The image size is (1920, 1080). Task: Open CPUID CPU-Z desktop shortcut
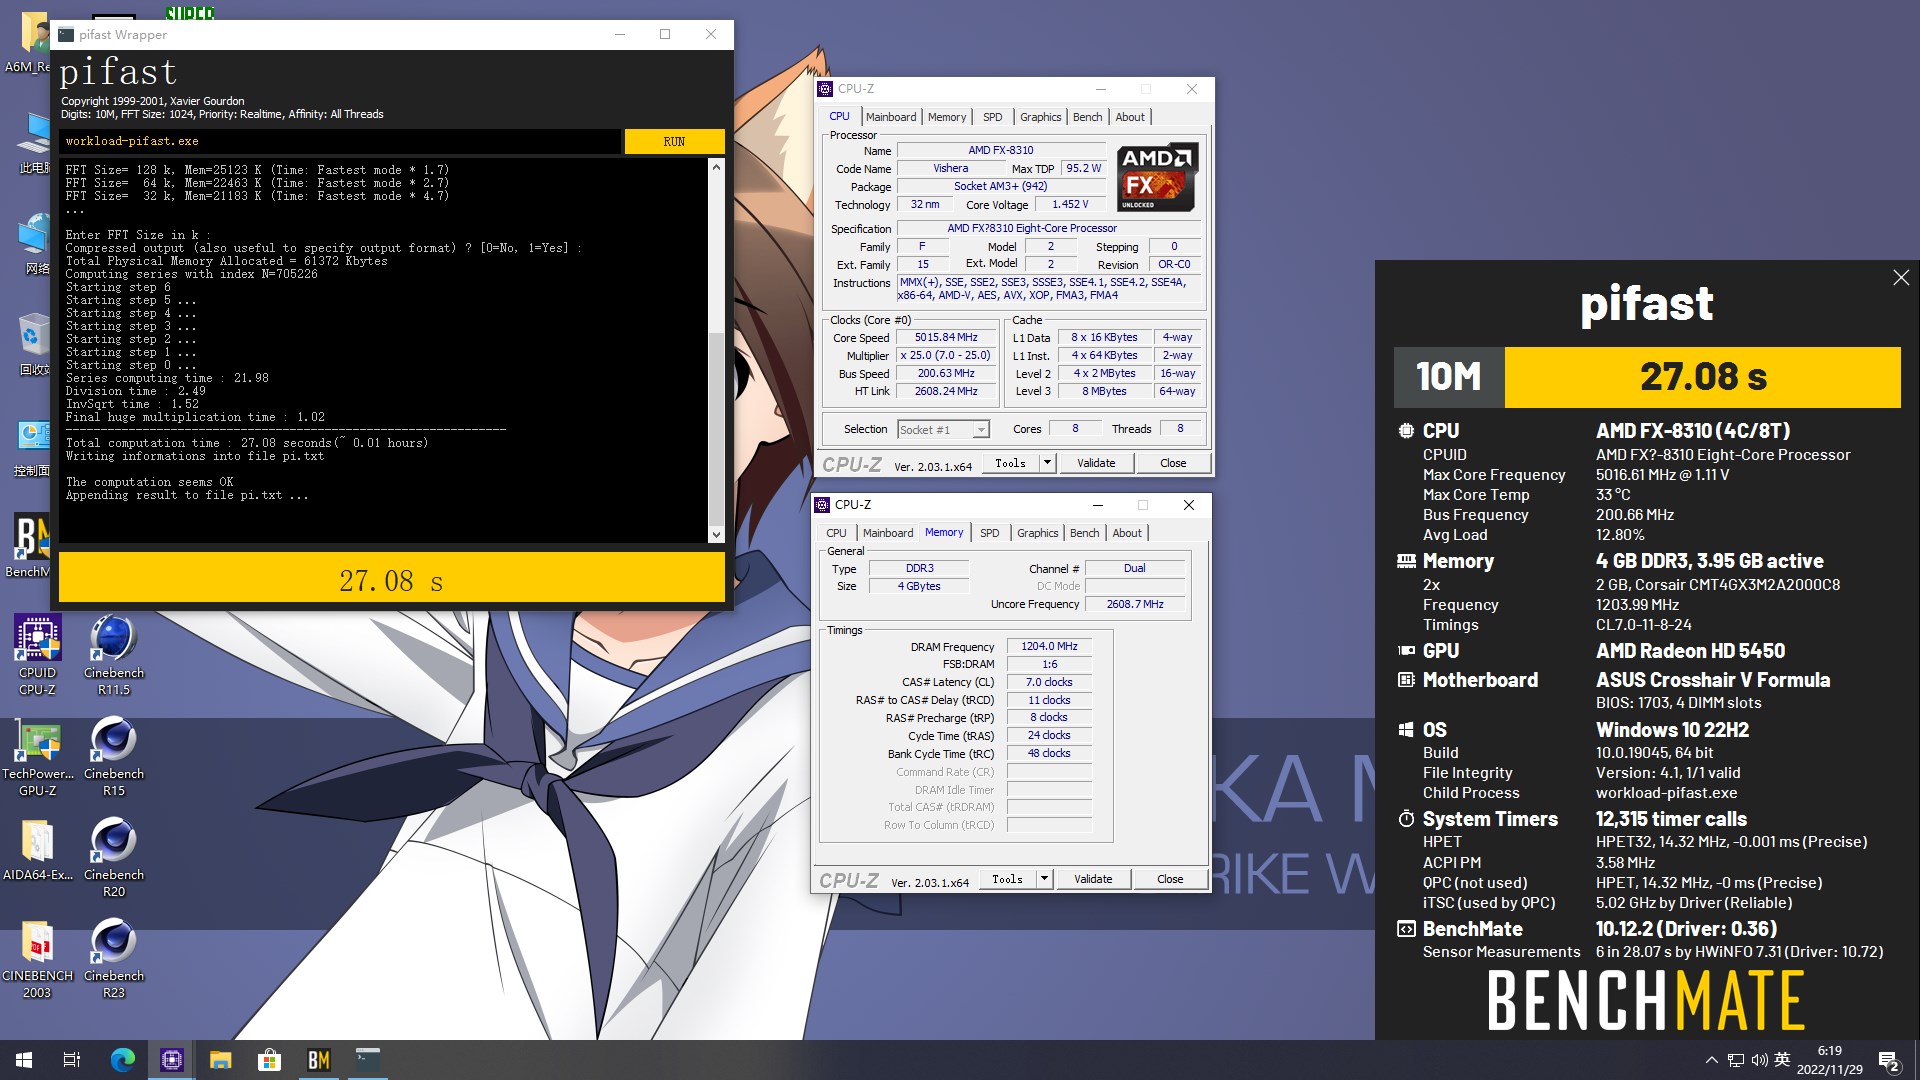37,655
